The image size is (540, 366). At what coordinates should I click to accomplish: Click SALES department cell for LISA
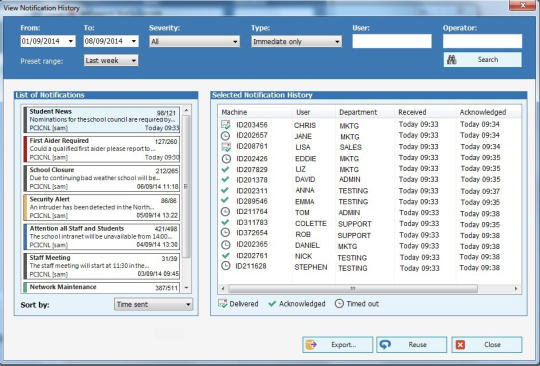(x=351, y=147)
